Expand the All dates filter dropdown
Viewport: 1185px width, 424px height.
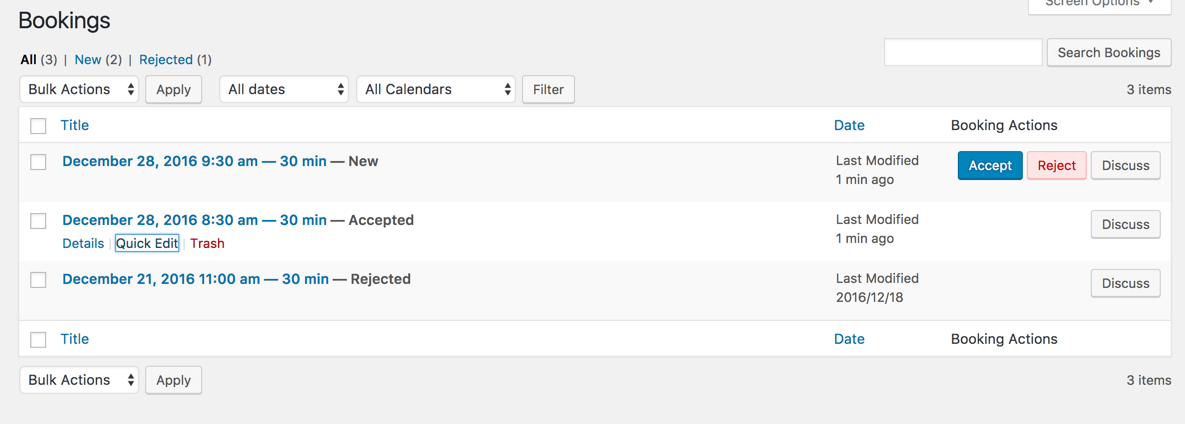(x=284, y=89)
